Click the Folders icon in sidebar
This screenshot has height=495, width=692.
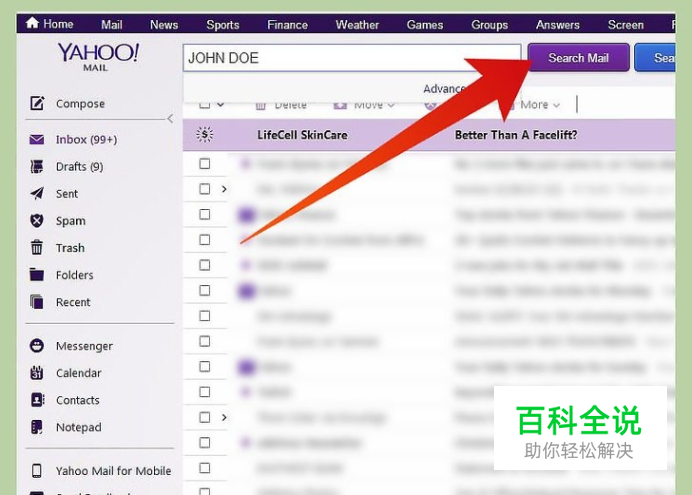point(37,274)
